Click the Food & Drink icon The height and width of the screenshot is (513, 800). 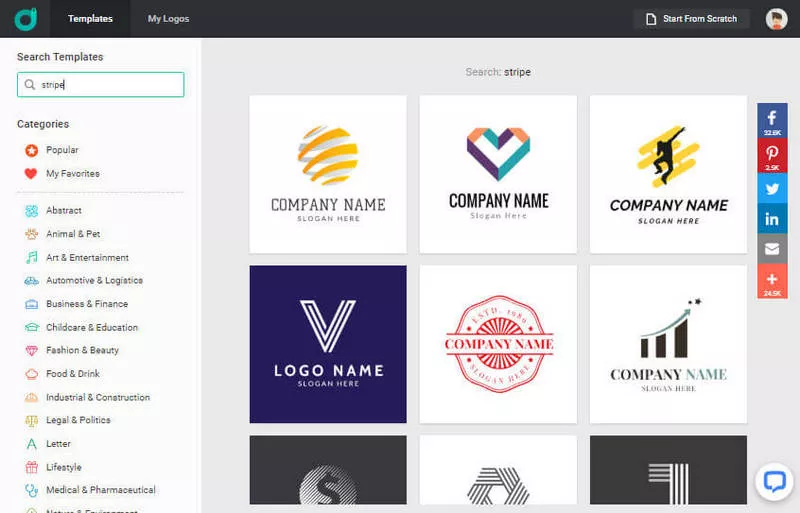click(32, 374)
